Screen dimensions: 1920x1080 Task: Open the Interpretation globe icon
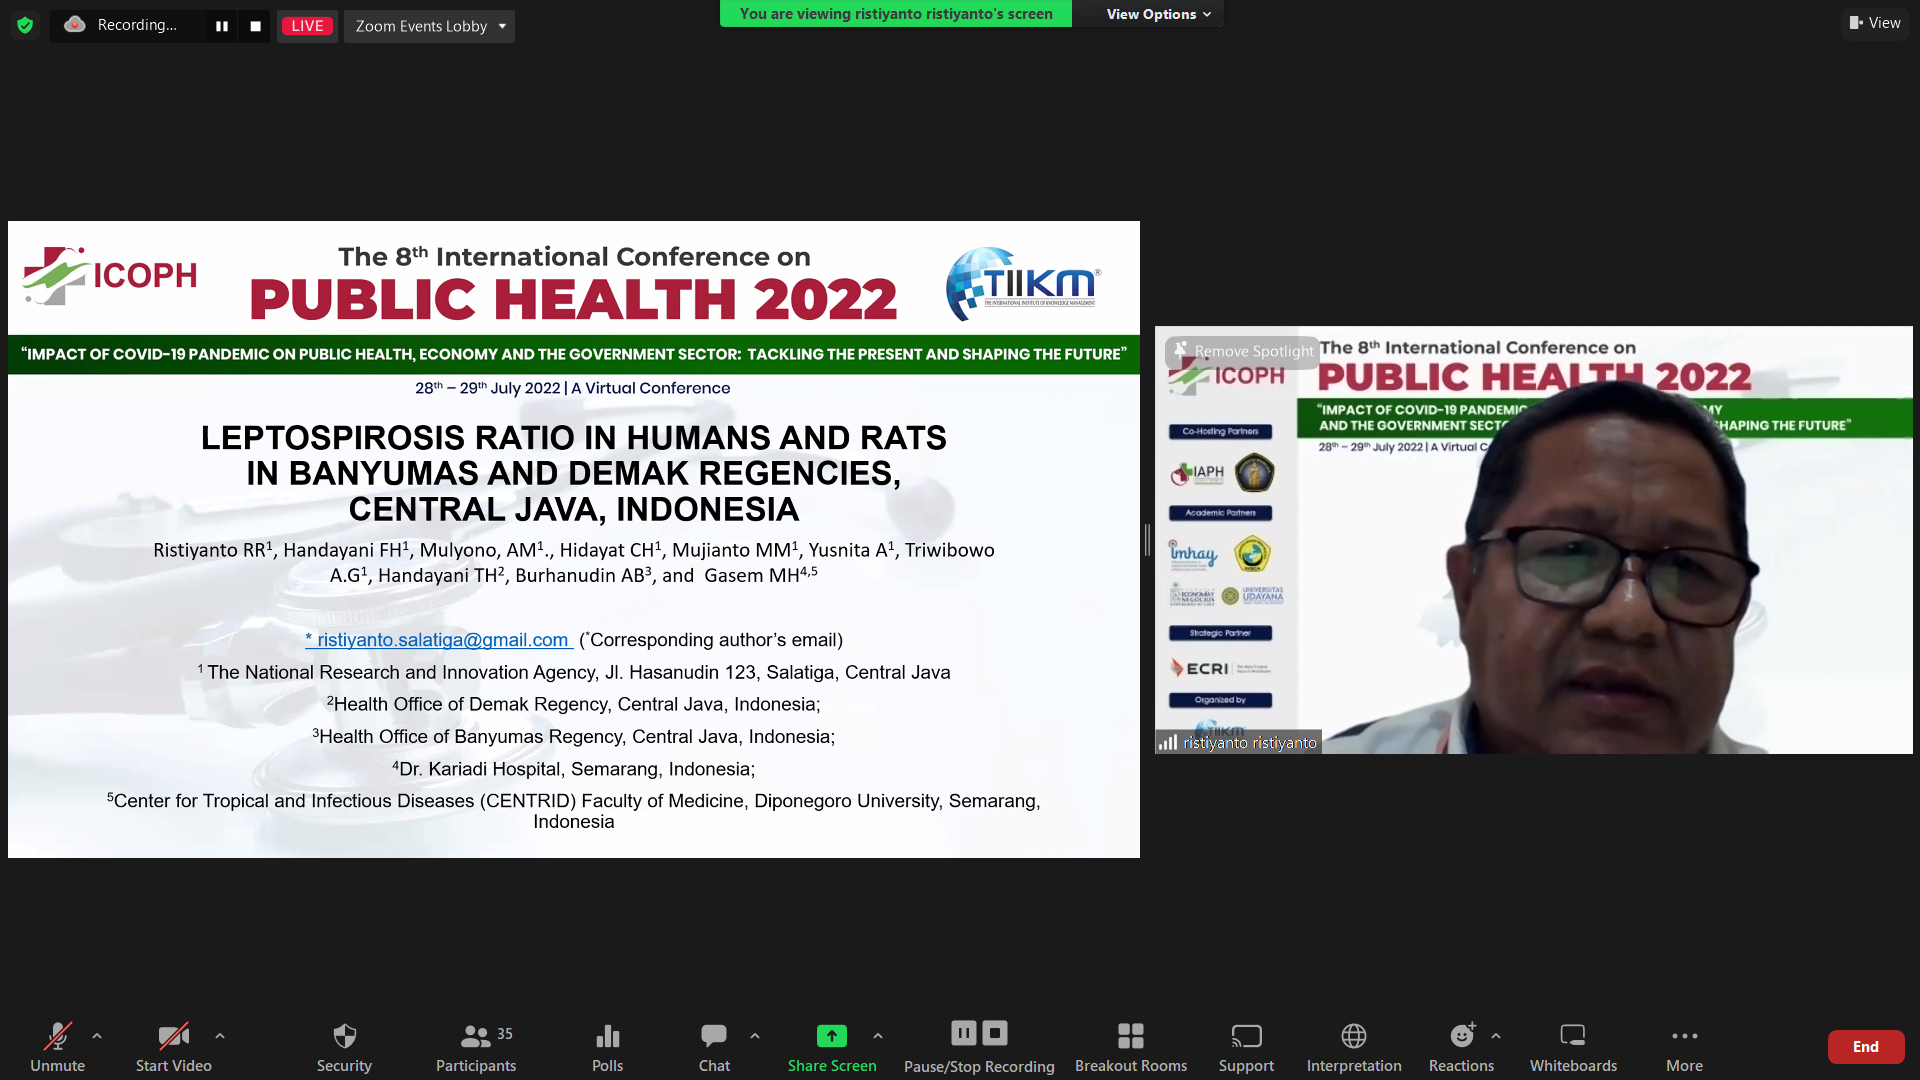(x=1354, y=1036)
